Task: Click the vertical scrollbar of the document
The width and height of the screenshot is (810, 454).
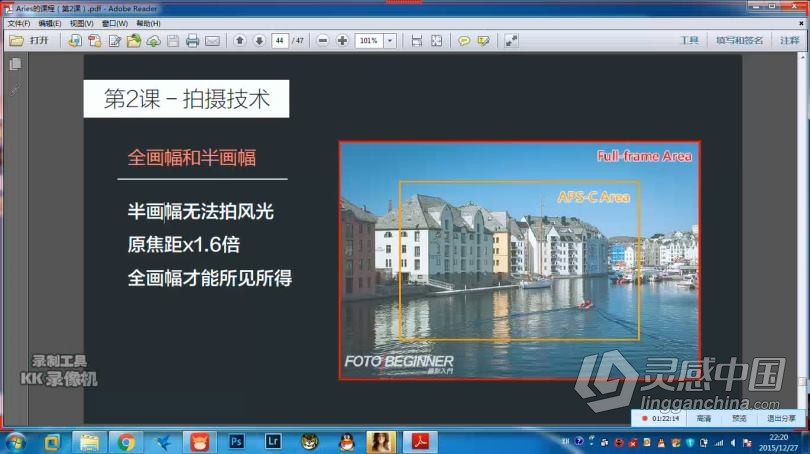Action: 802,238
